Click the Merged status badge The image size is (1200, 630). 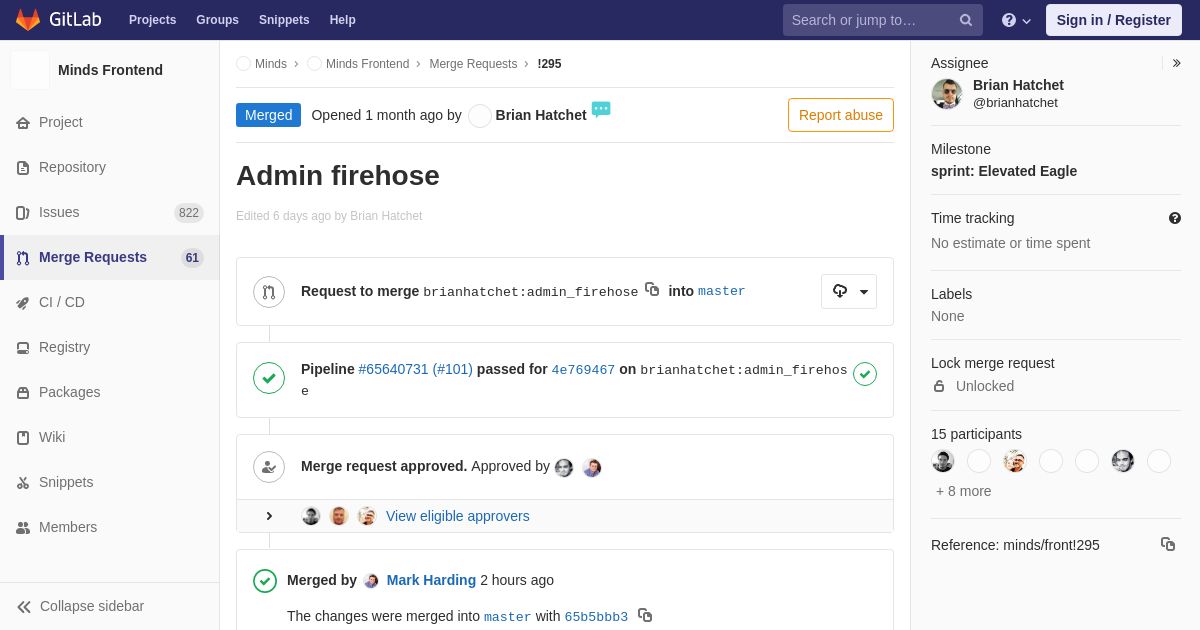pyautogui.click(x=268, y=115)
